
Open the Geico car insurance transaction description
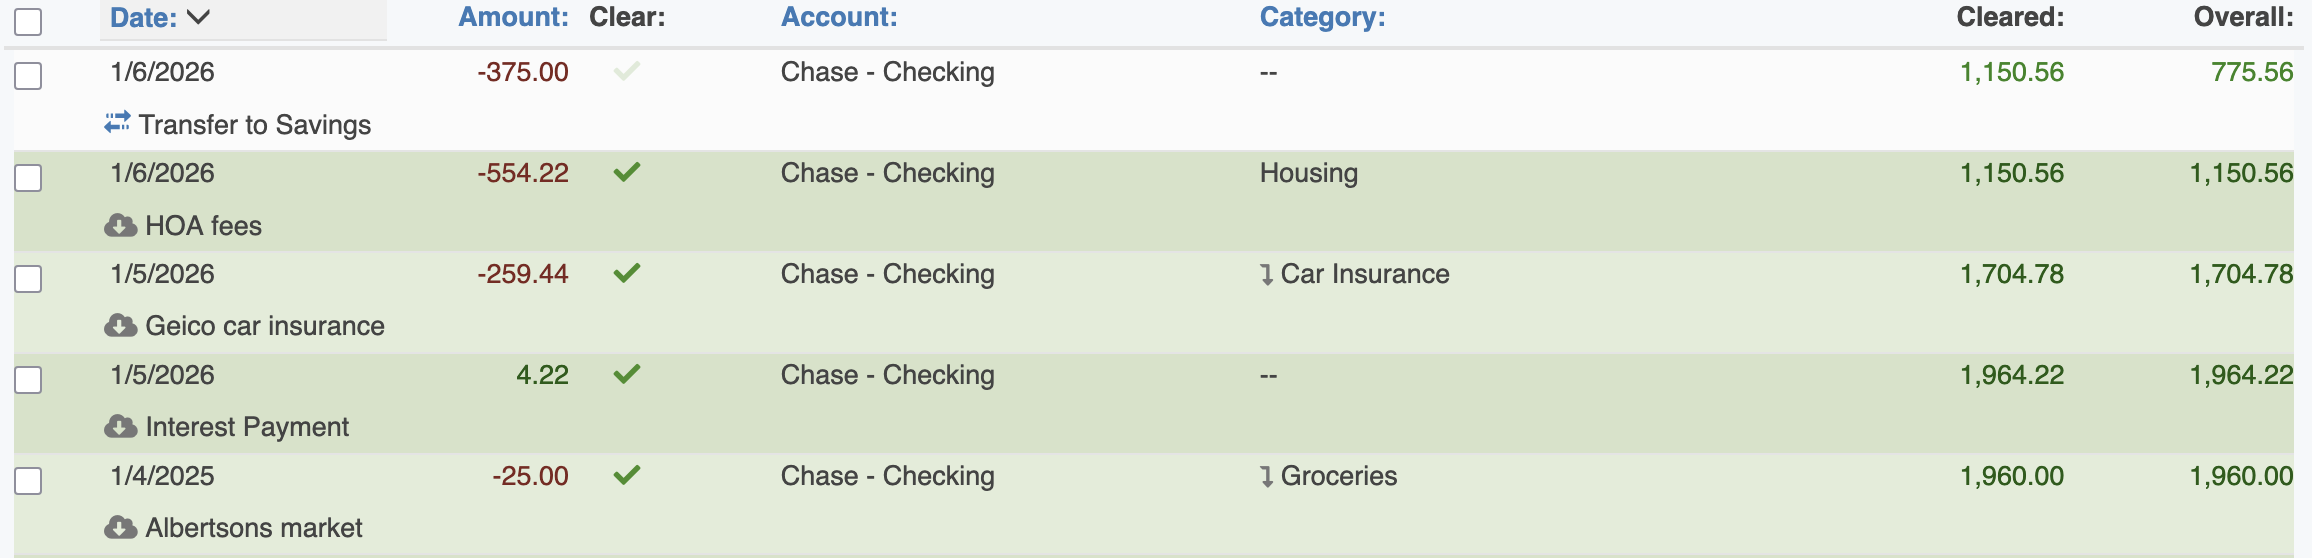coord(264,326)
